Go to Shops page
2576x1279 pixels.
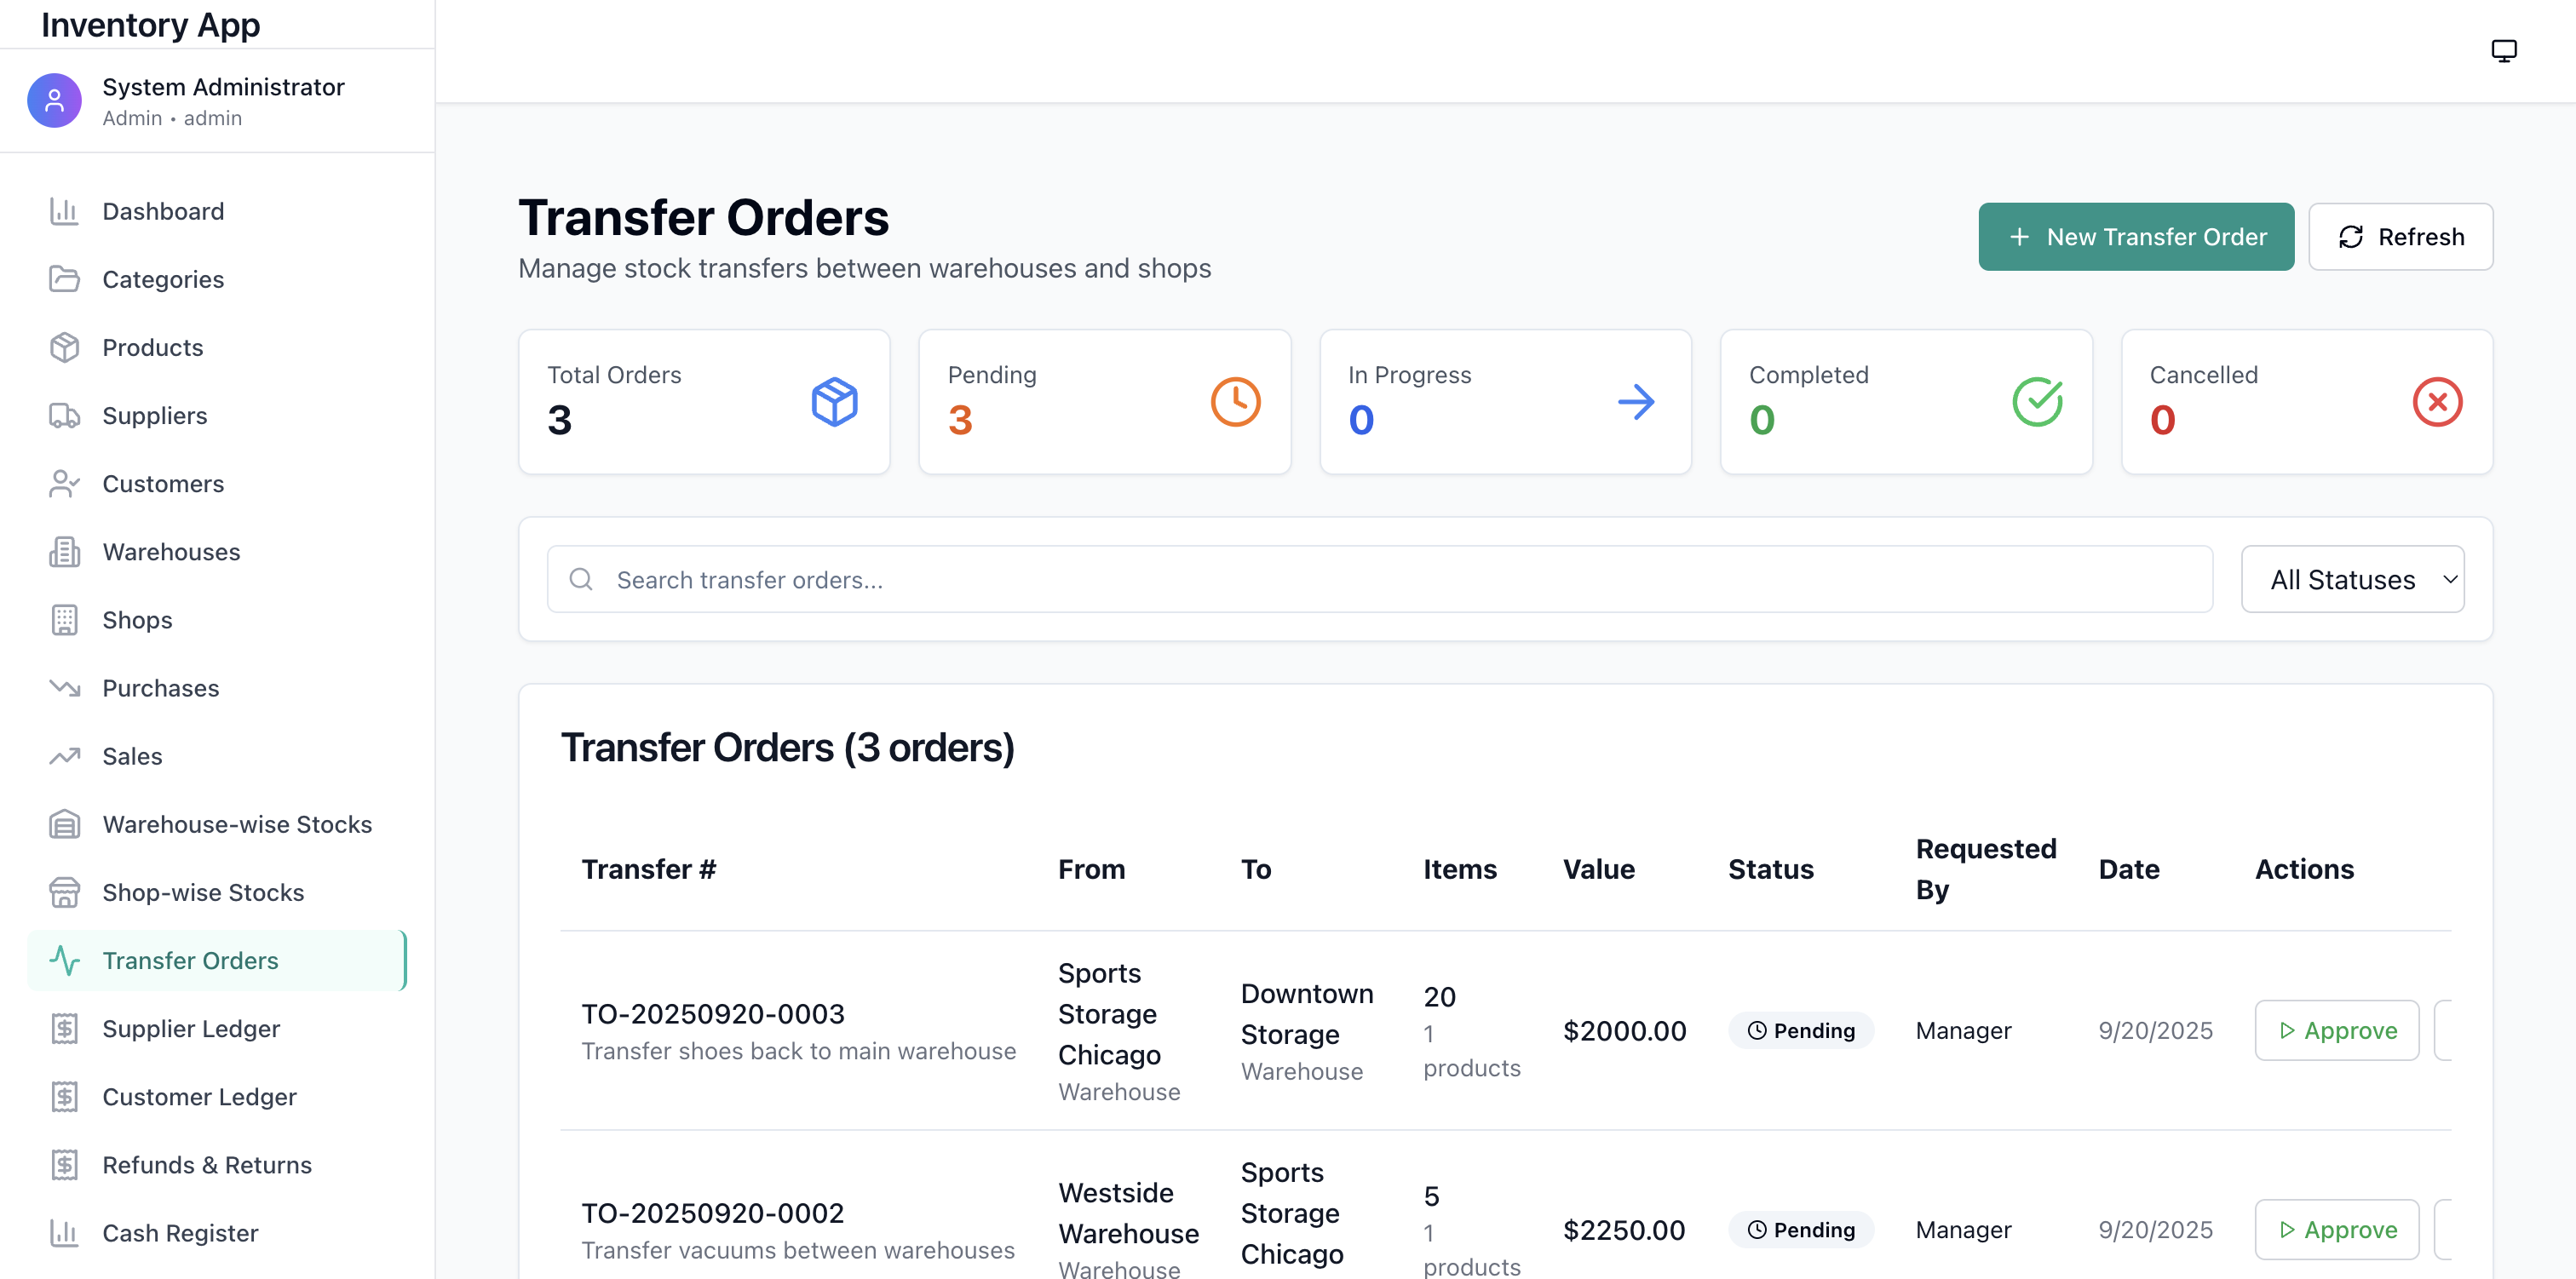pos(217,620)
